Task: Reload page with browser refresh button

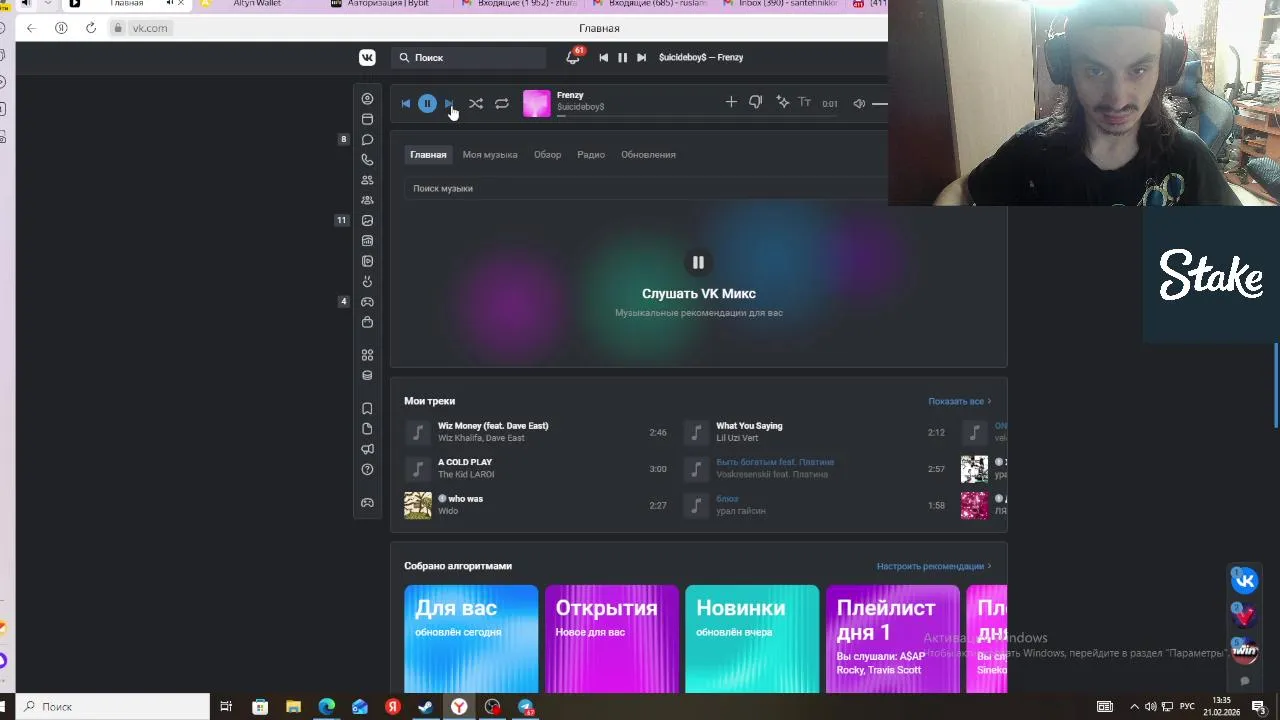Action: 90,28
